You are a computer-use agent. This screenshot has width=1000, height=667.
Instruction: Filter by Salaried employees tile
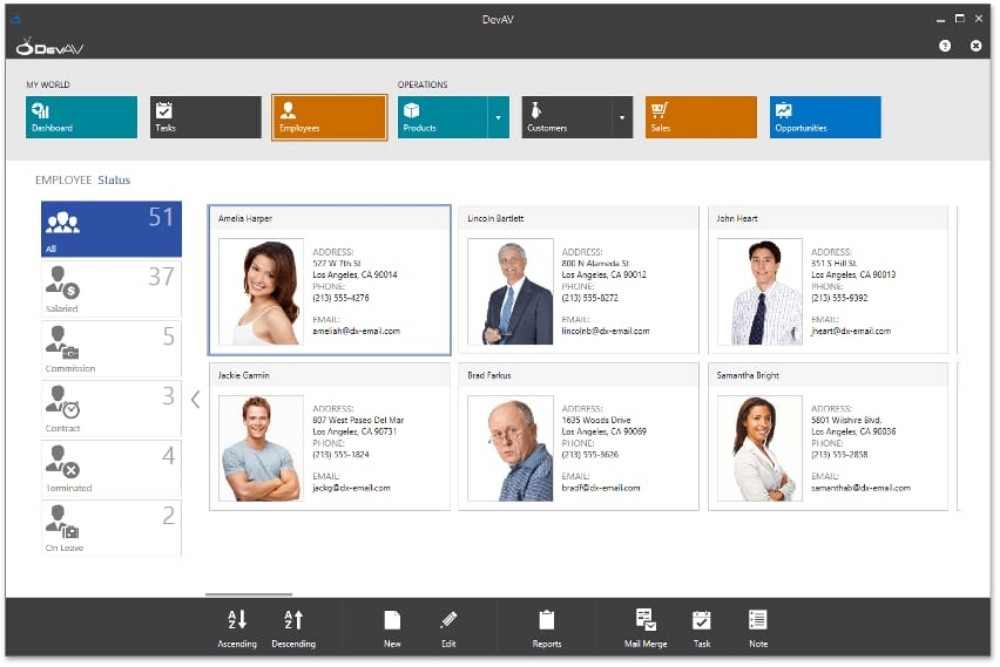pyautogui.click(x=112, y=289)
